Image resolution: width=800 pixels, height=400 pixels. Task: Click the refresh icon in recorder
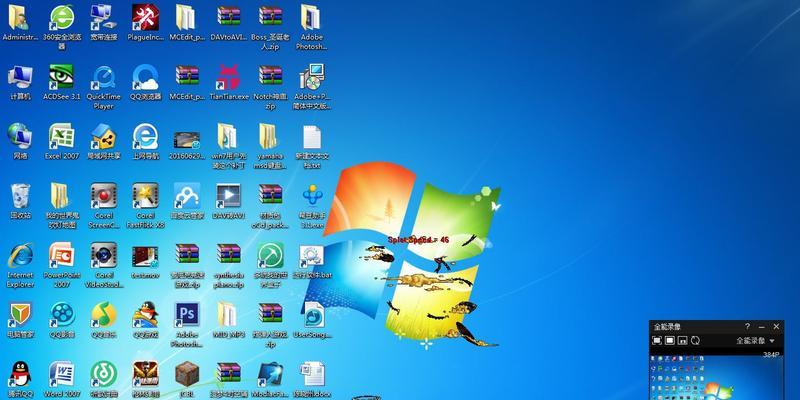(695, 340)
